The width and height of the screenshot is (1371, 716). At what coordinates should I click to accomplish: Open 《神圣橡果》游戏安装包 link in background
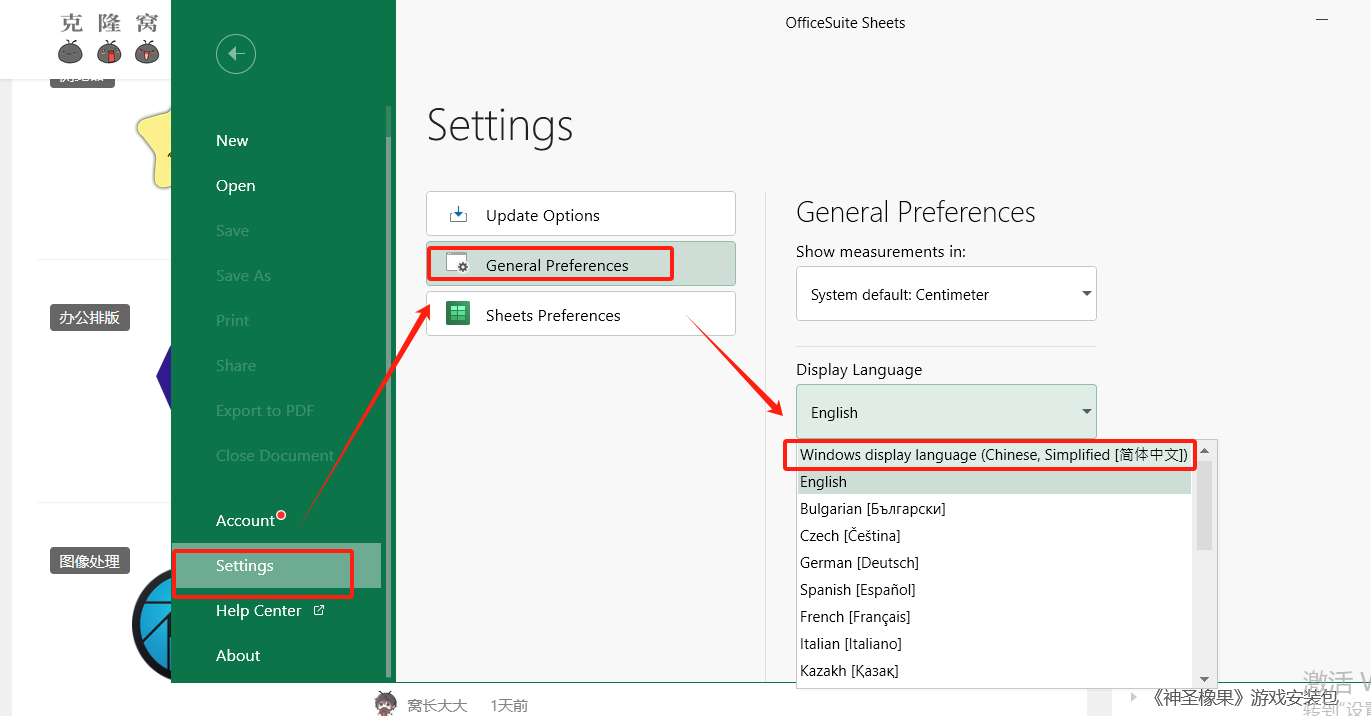pyautogui.click(x=1244, y=697)
